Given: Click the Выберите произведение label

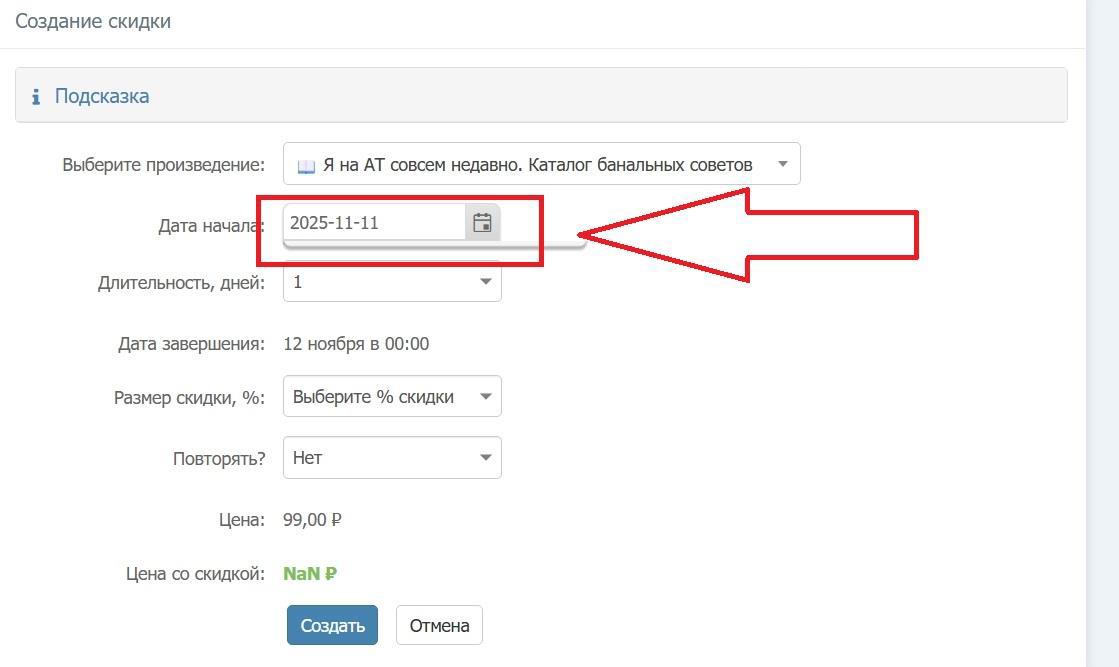Looking at the screenshot, I should 163,165.
